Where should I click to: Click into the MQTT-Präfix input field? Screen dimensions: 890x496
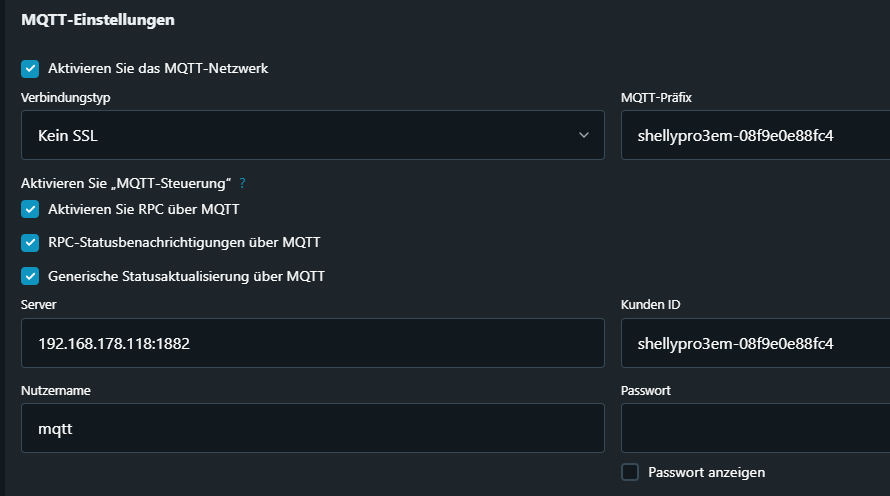tap(755, 135)
